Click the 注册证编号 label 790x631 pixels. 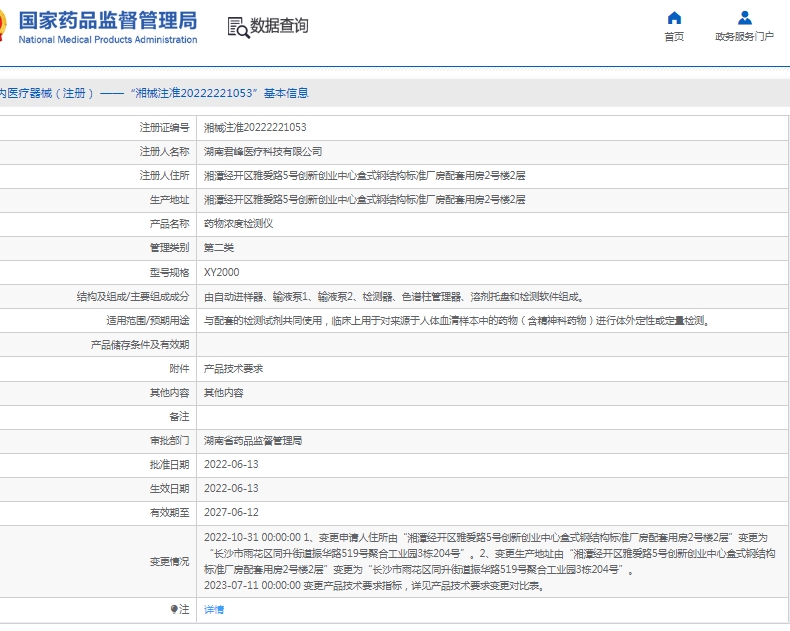[x=164, y=128]
